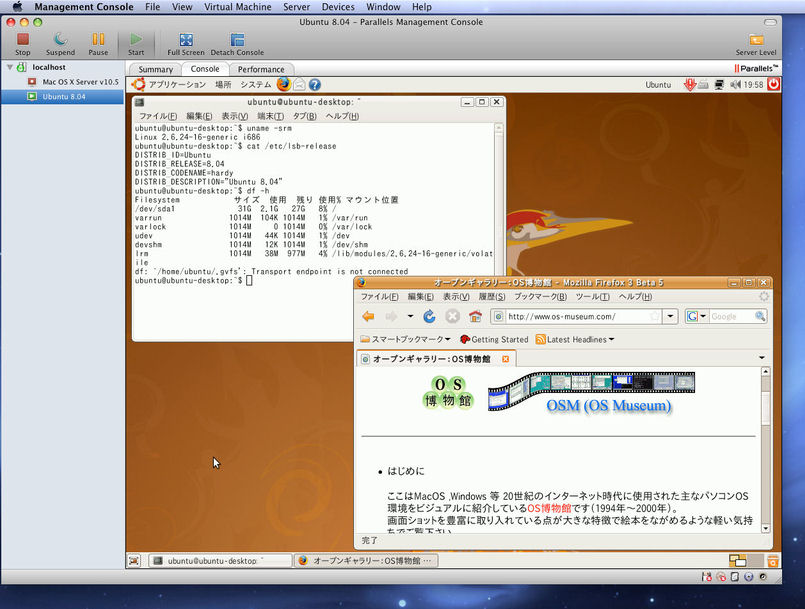Close the OS博物館 Firefox tab
The width and height of the screenshot is (805, 609).
tap(505, 359)
